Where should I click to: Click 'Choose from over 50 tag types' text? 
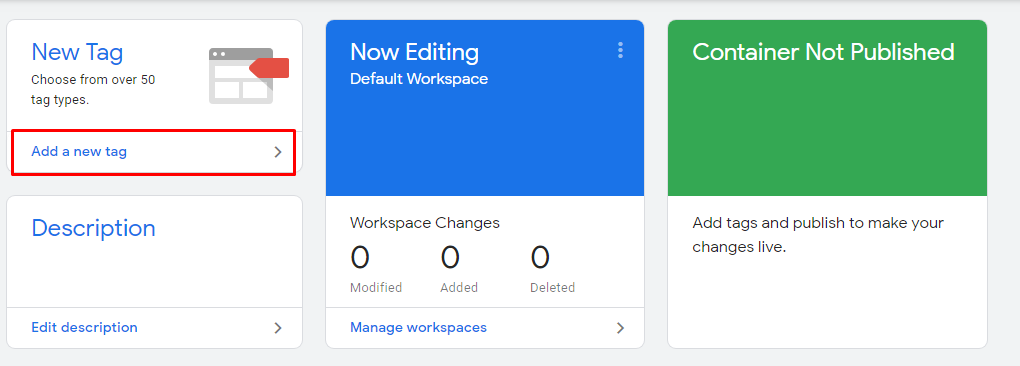[93, 90]
